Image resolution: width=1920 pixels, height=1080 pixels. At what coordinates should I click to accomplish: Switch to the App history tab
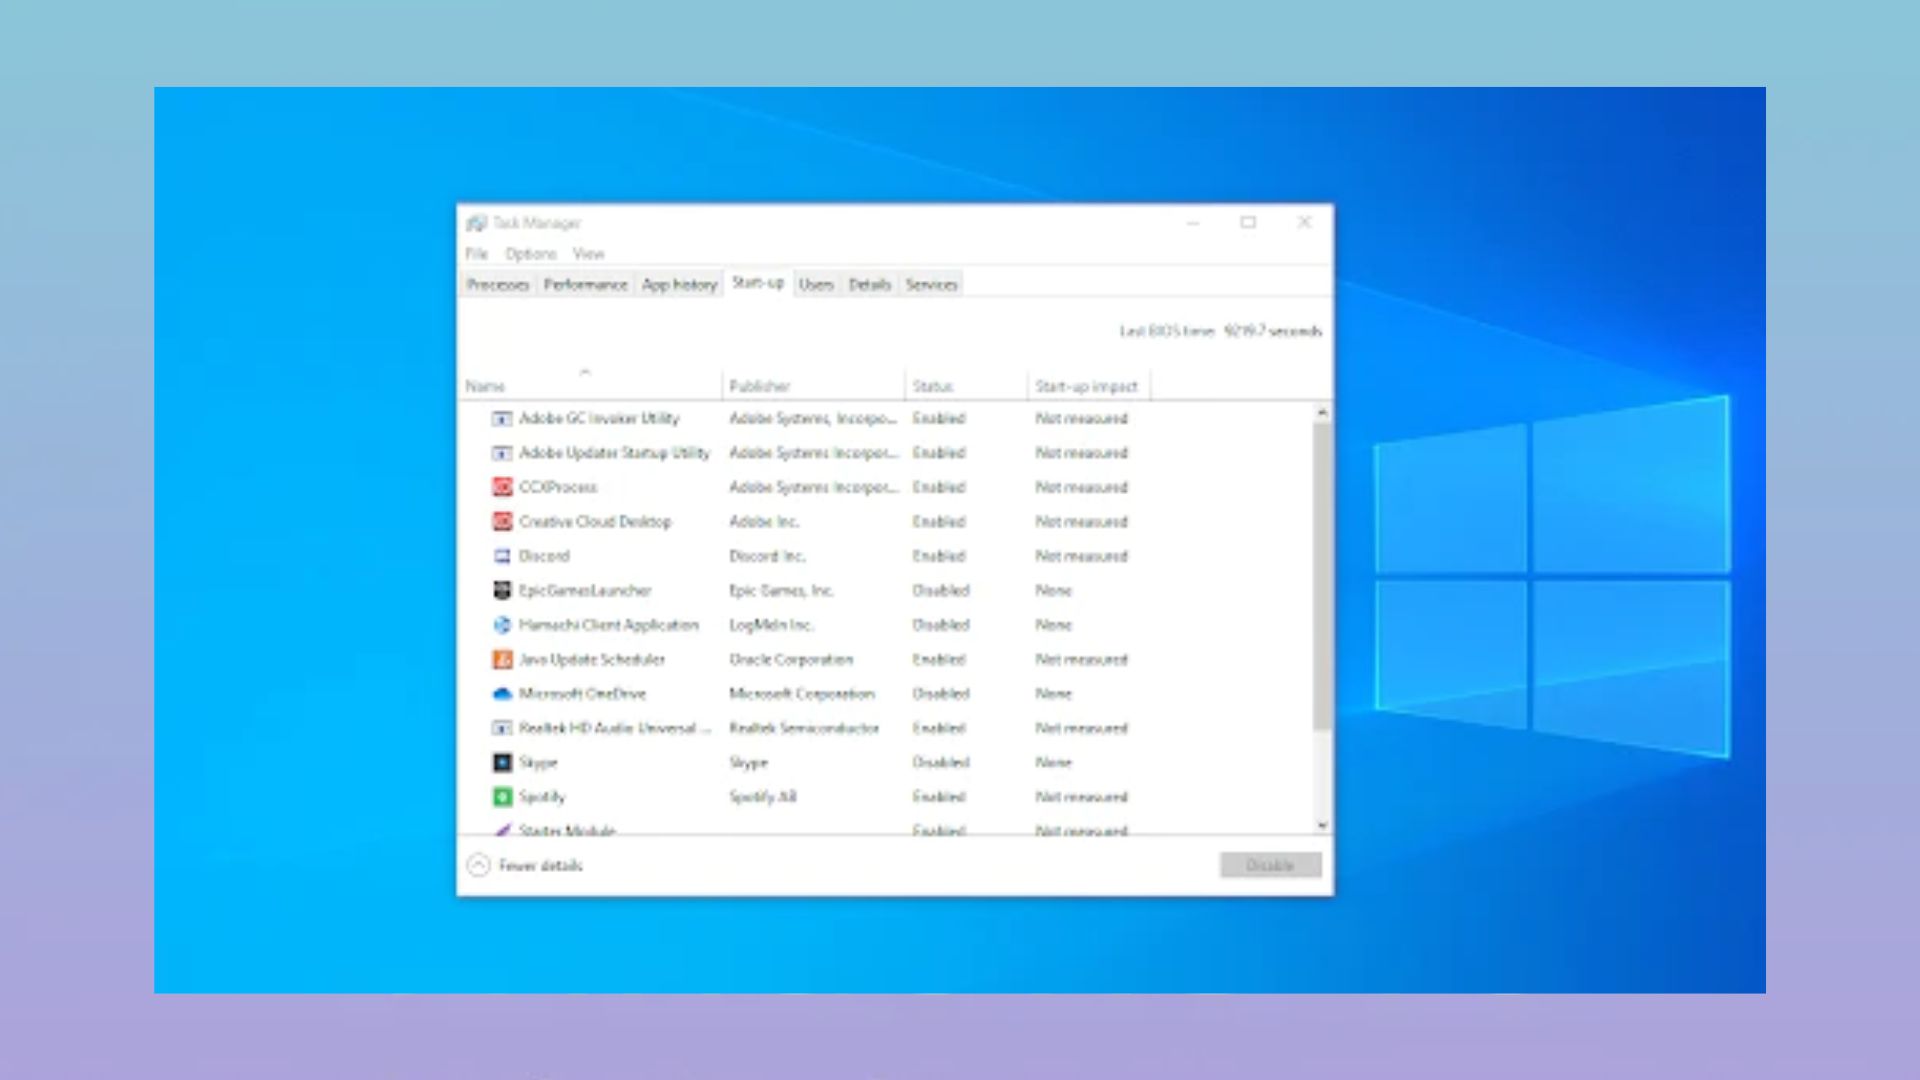680,285
